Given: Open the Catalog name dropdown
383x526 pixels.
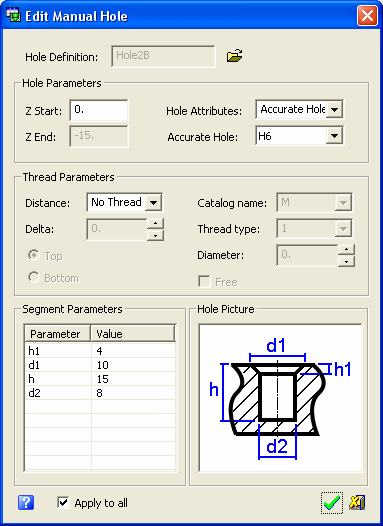Looking at the screenshot, I should (x=343, y=202).
